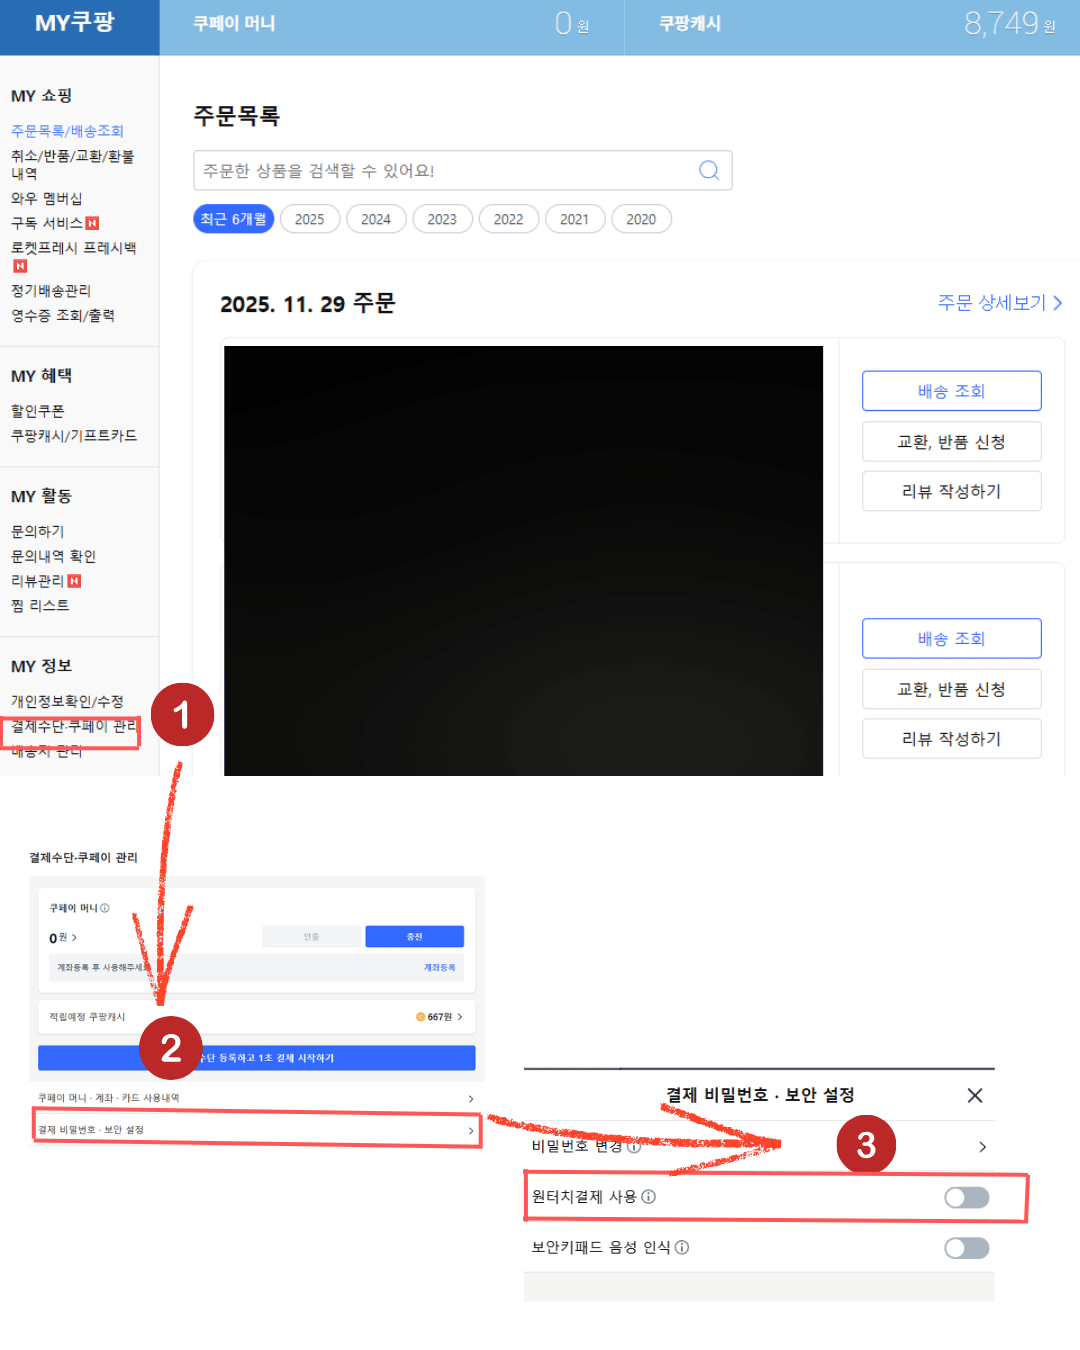Screen dimensions: 1080x1350
Task: Click the blue 충전 button
Action: coord(414,936)
